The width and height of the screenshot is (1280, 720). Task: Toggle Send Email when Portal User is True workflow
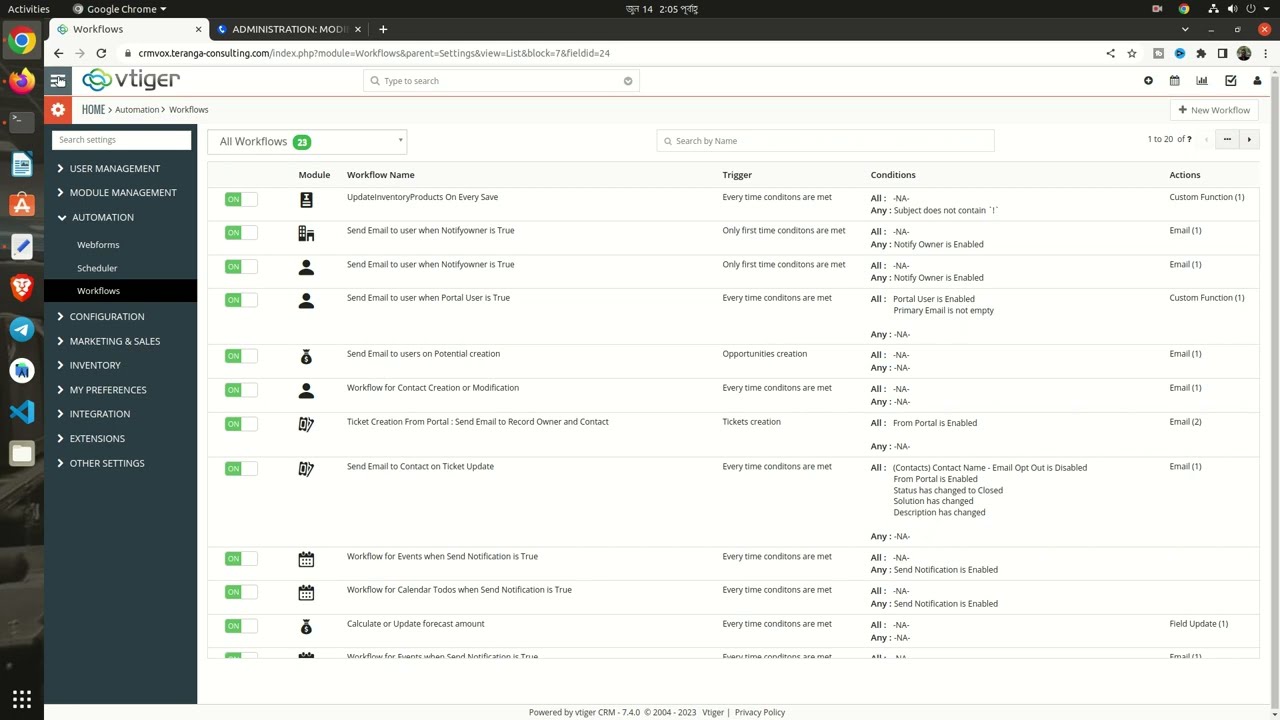click(241, 300)
